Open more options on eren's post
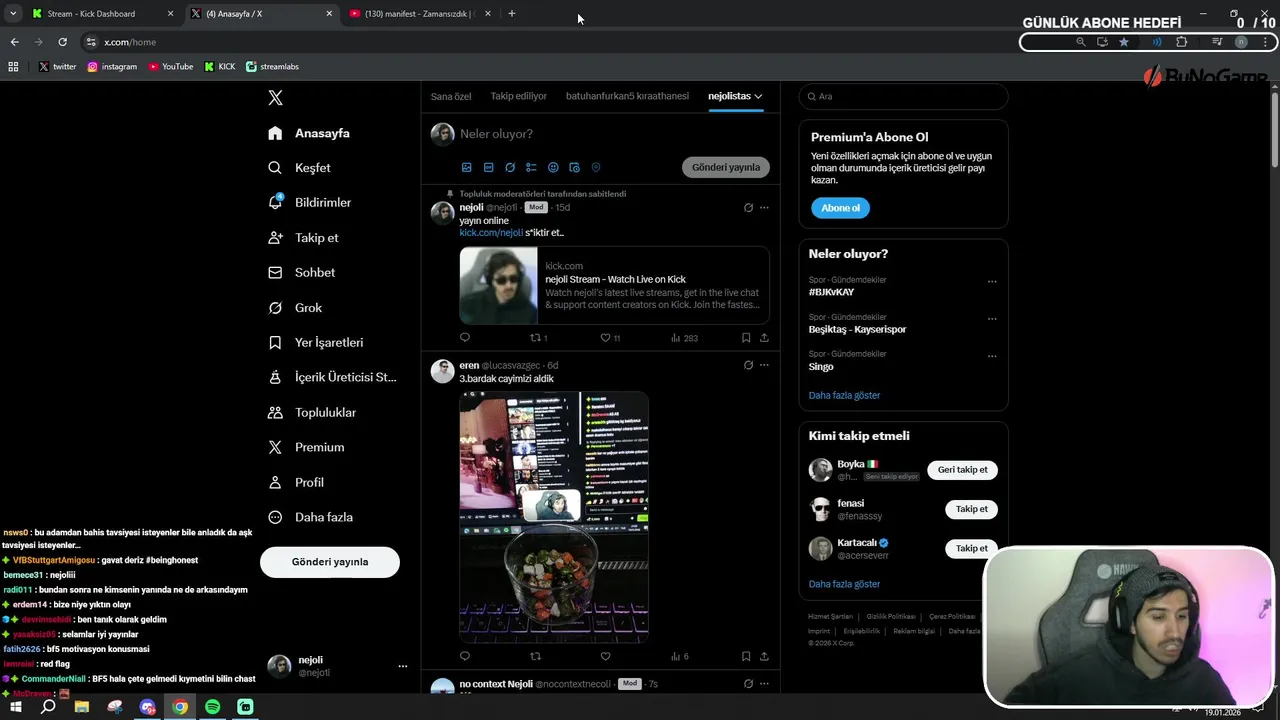 (x=764, y=365)
